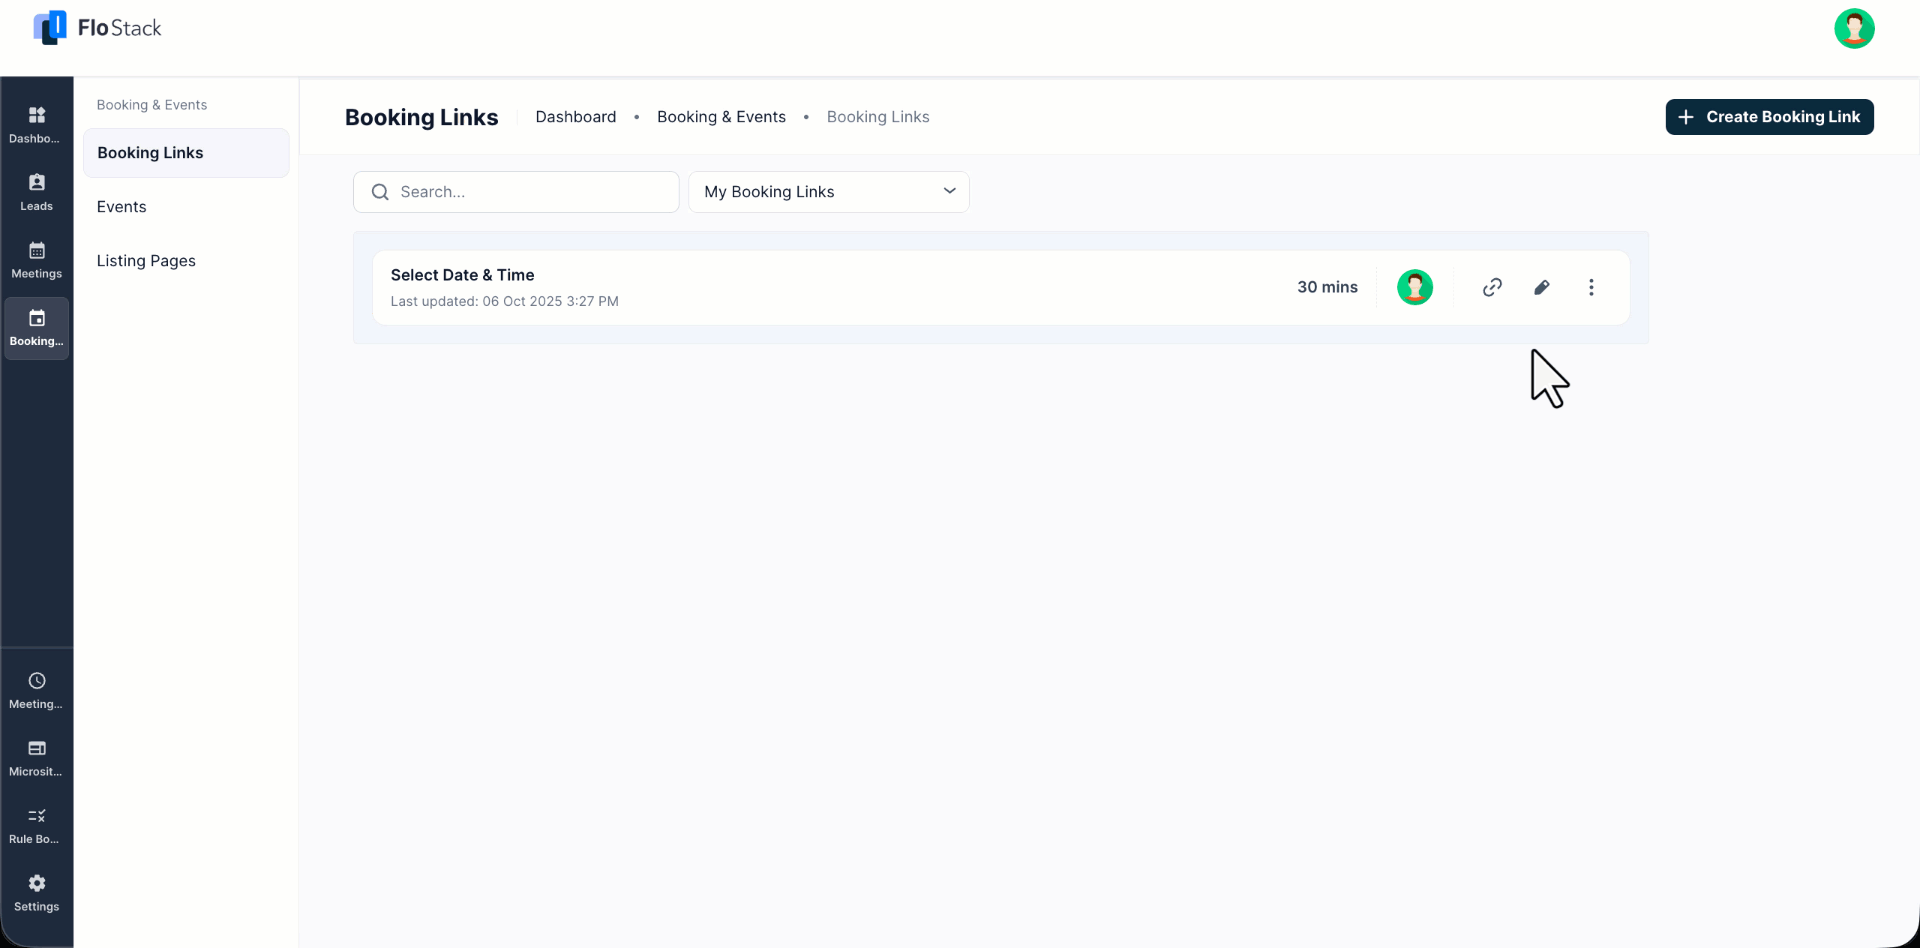This screenshot has height=948, width=1920.
Task: Click the Booking Links page heading
Action: click(421, 117)
